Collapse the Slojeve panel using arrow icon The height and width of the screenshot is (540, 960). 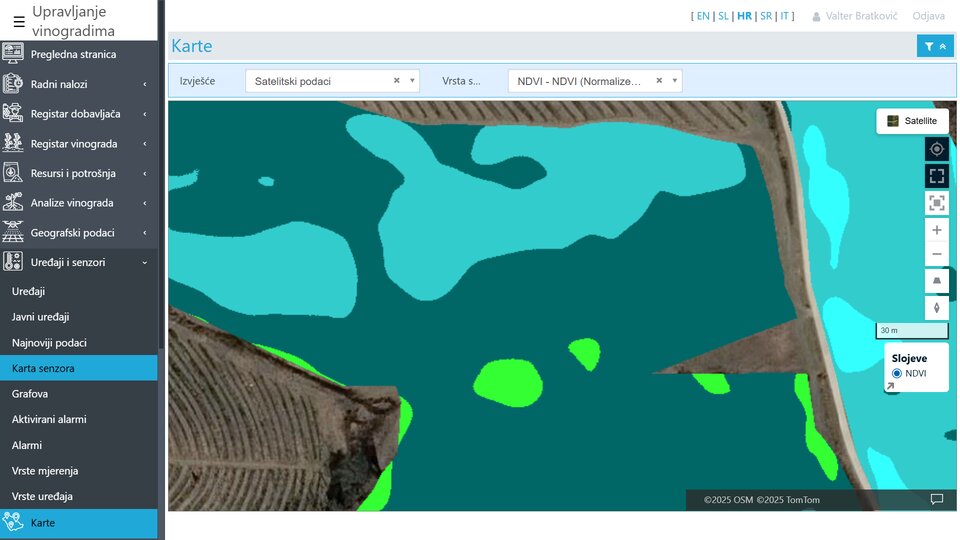click(891, 386)
